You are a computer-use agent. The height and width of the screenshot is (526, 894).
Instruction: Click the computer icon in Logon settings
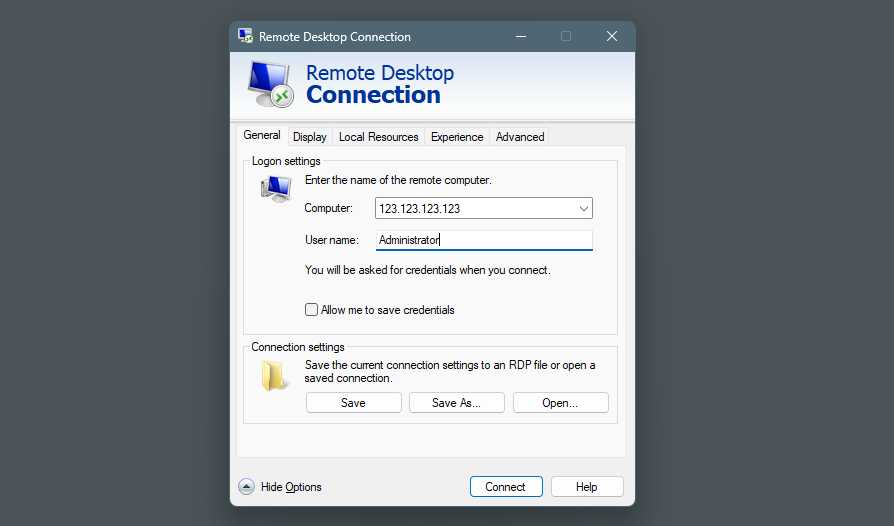click(x=275, y=188)
